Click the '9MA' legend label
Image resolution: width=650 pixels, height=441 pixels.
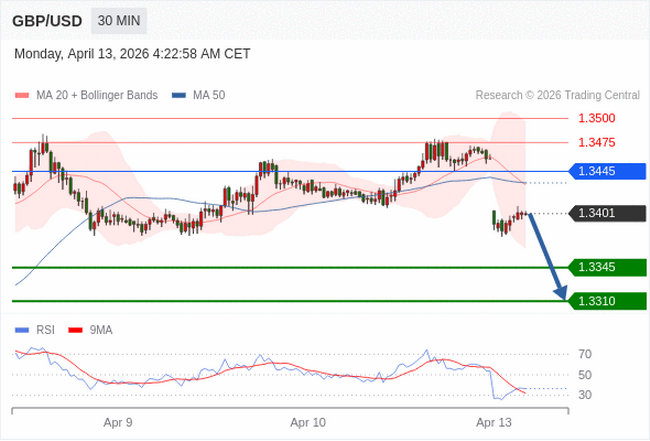click(101, 330)
